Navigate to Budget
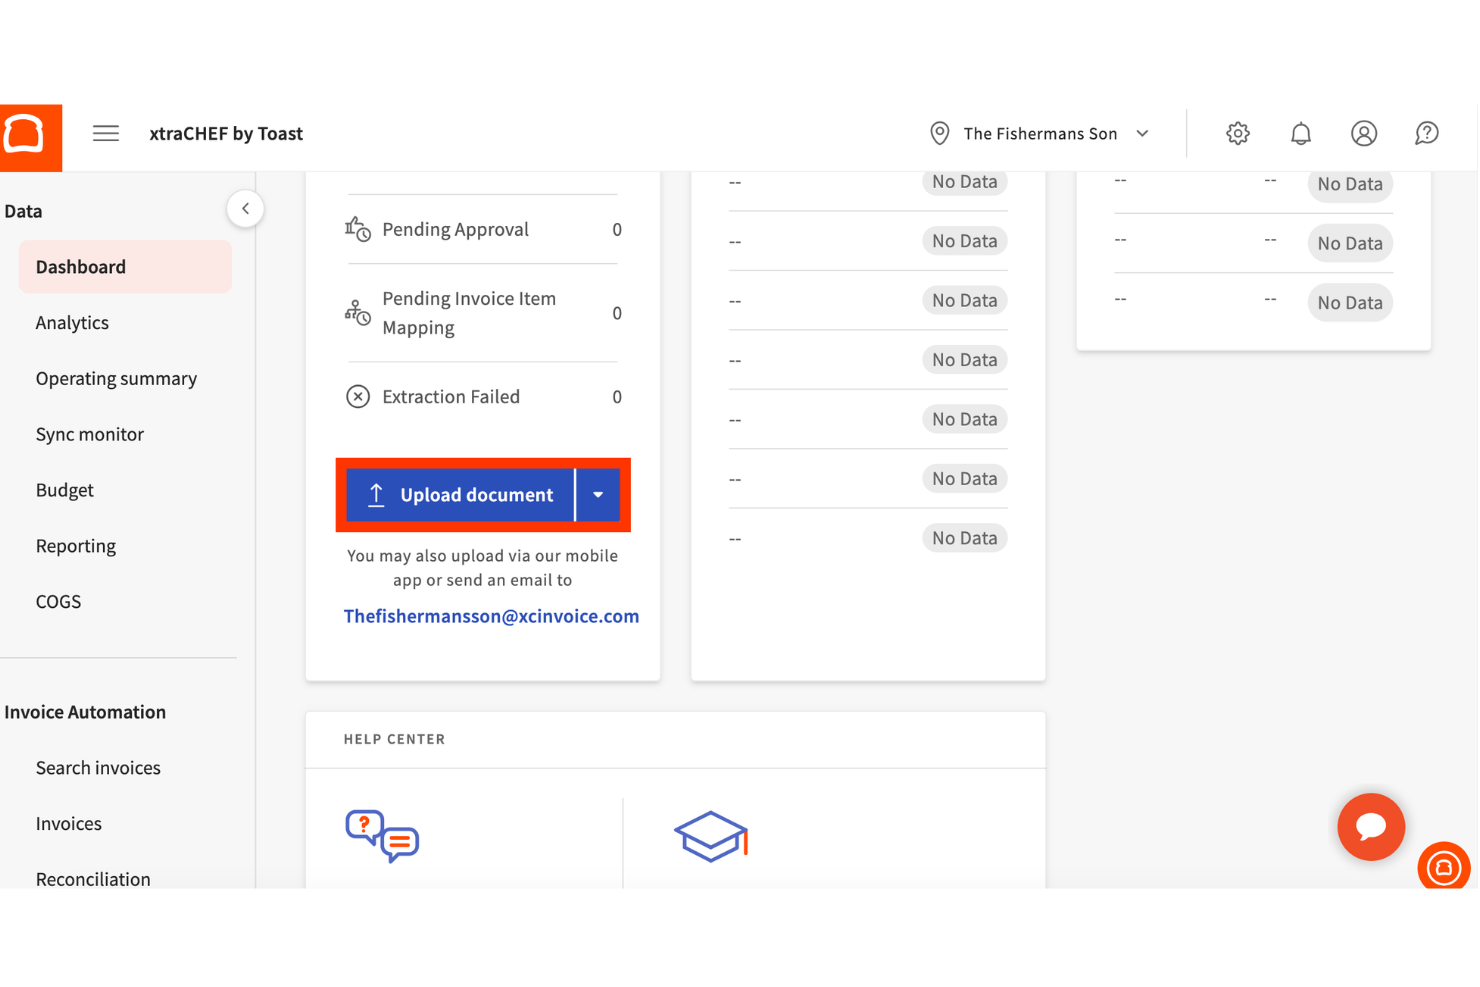The image size is (1480, 987). (x=65, y=490)
